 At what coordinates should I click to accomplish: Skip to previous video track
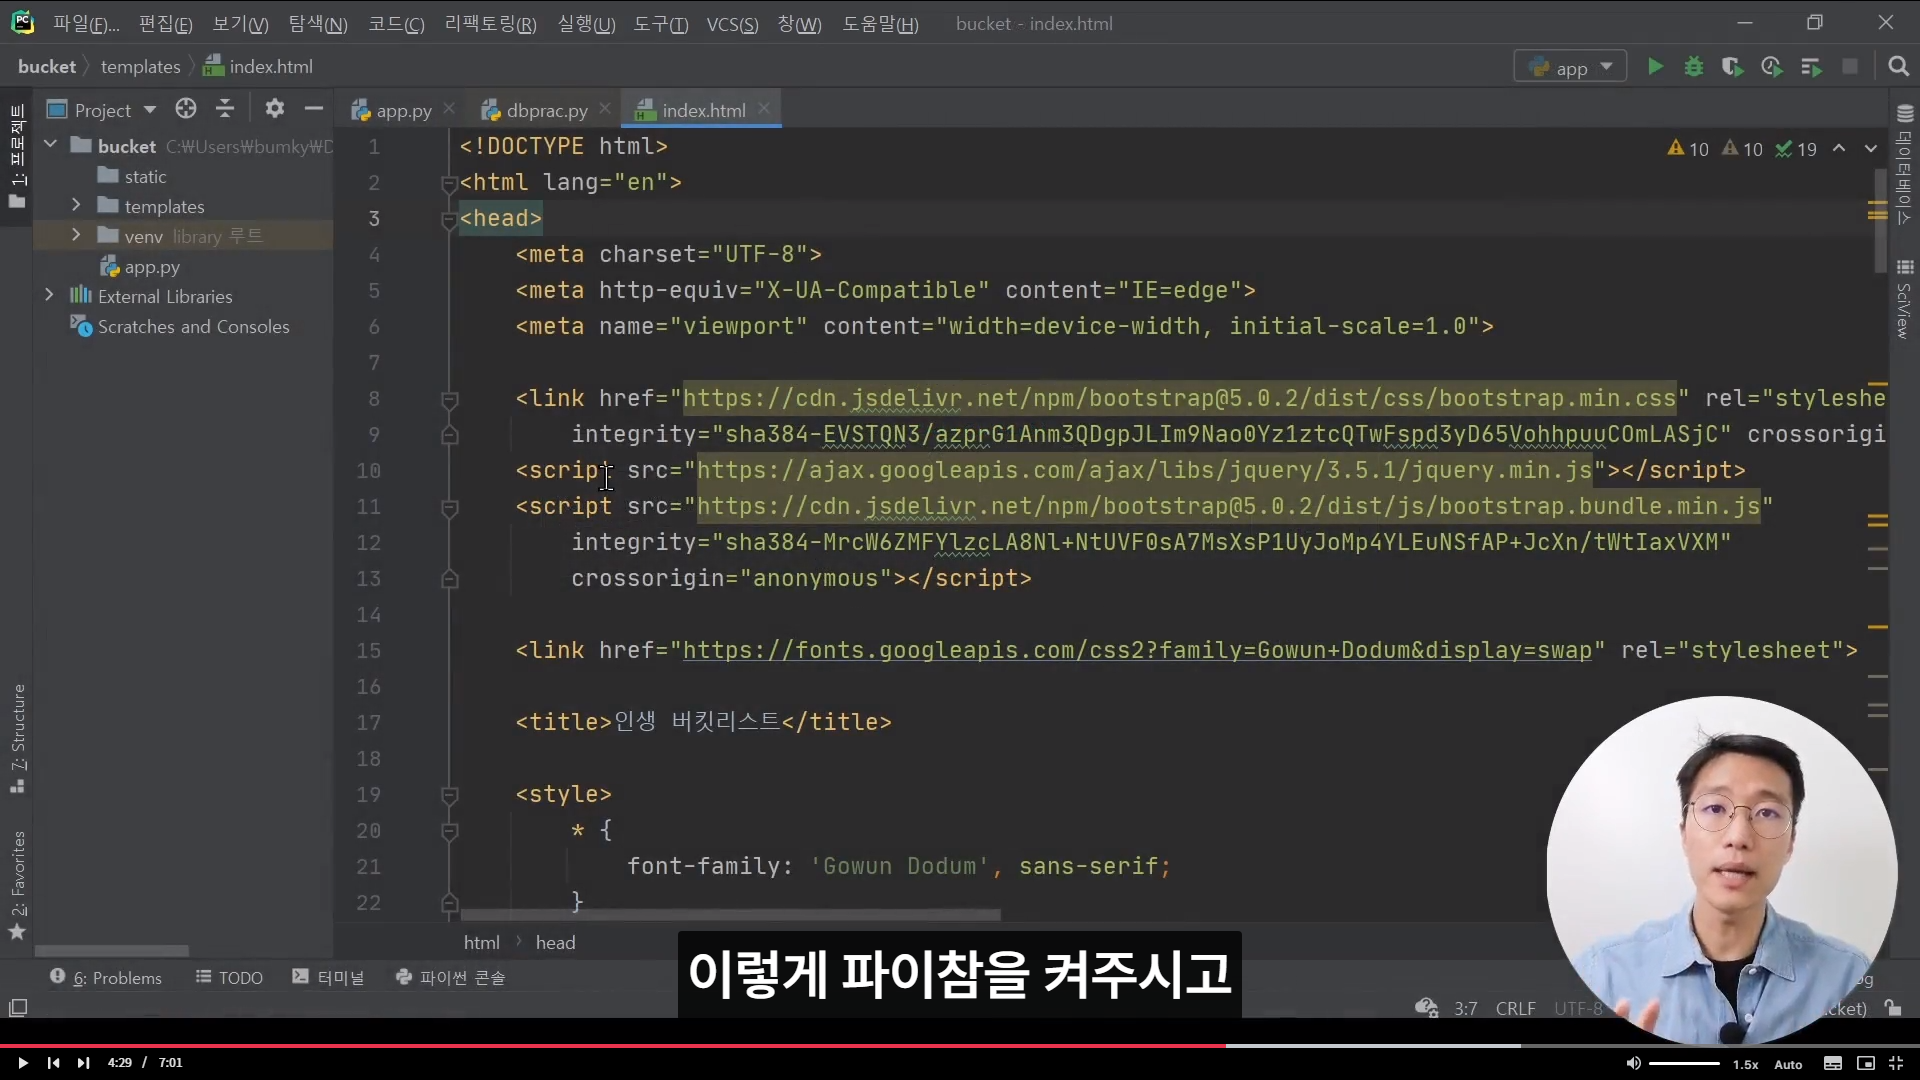coord(53,1063)
